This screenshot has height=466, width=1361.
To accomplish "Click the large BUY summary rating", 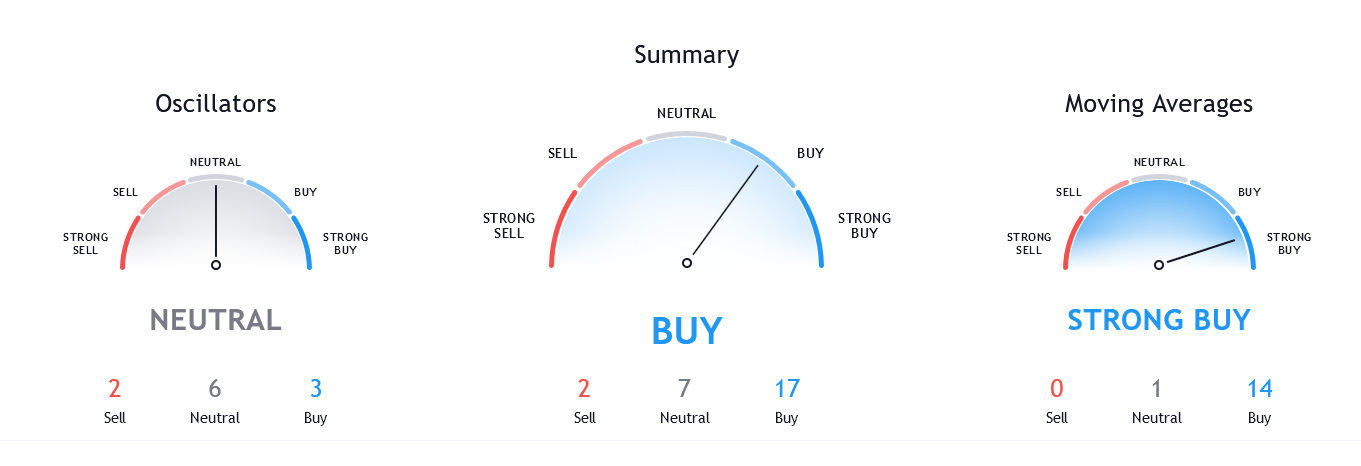I will tap(687, 330).
